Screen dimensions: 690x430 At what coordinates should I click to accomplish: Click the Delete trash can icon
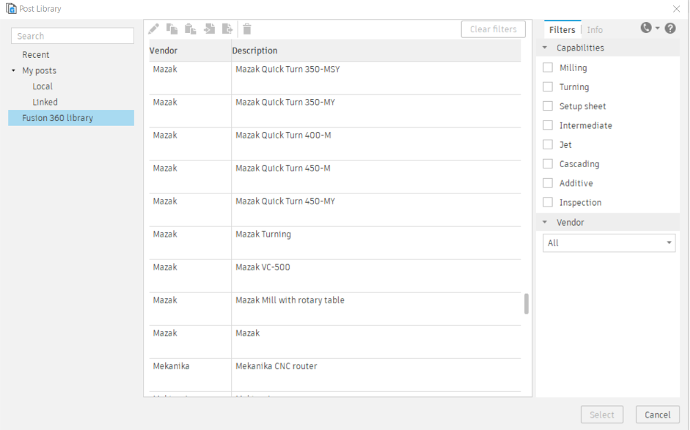(247, 29)
